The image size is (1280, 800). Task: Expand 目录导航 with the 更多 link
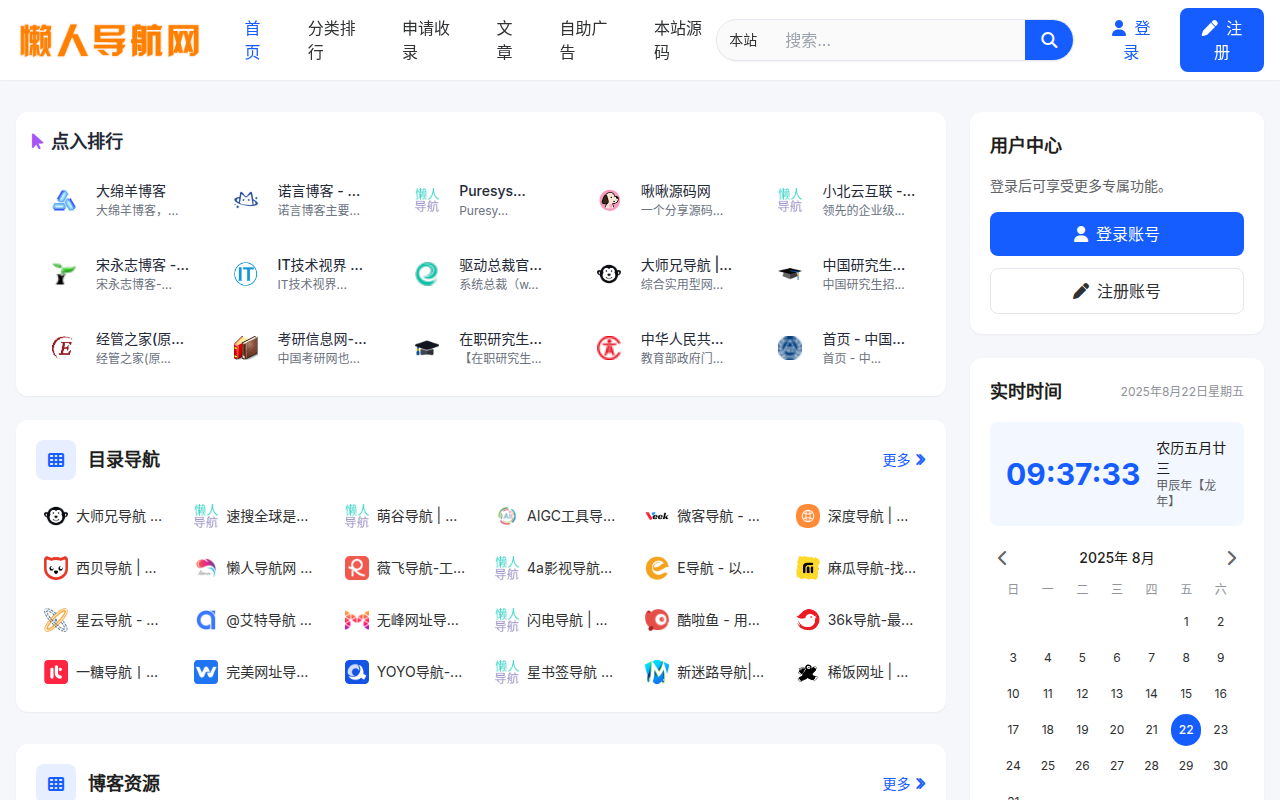pos(904,460)
